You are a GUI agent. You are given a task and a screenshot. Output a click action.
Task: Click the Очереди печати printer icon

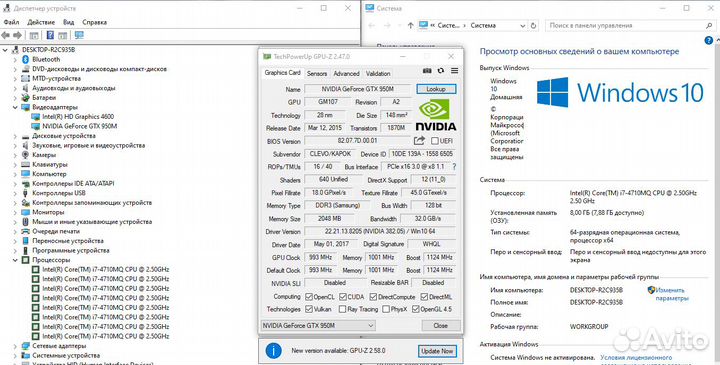(26, 231)
